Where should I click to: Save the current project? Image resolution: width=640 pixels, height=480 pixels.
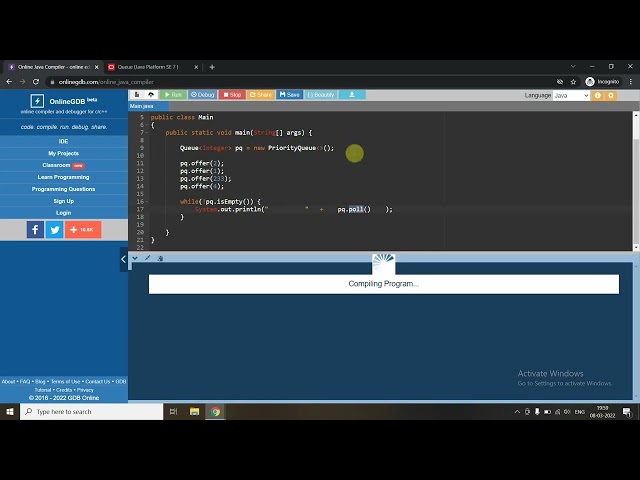pos(289,95)
